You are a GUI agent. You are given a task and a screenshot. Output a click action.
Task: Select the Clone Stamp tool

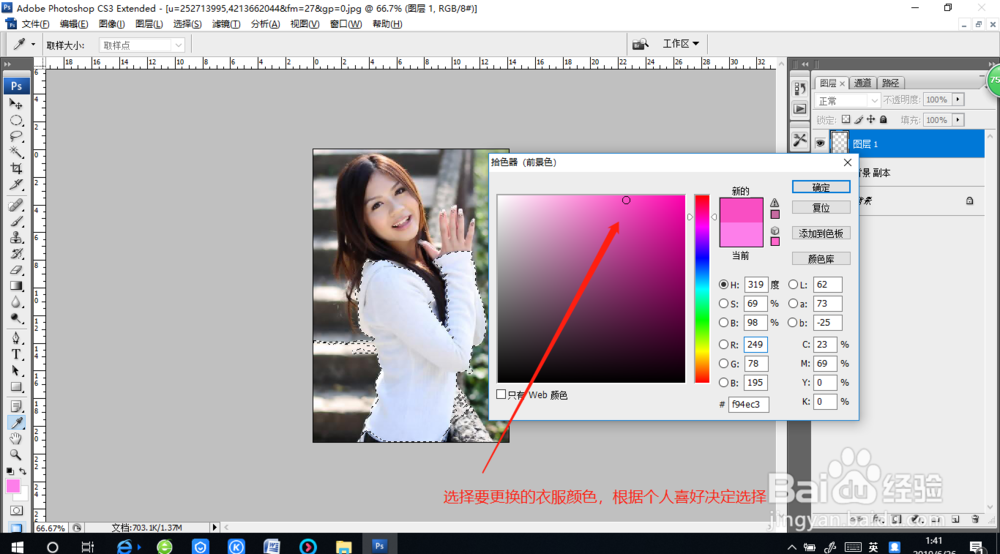point(16,237)
